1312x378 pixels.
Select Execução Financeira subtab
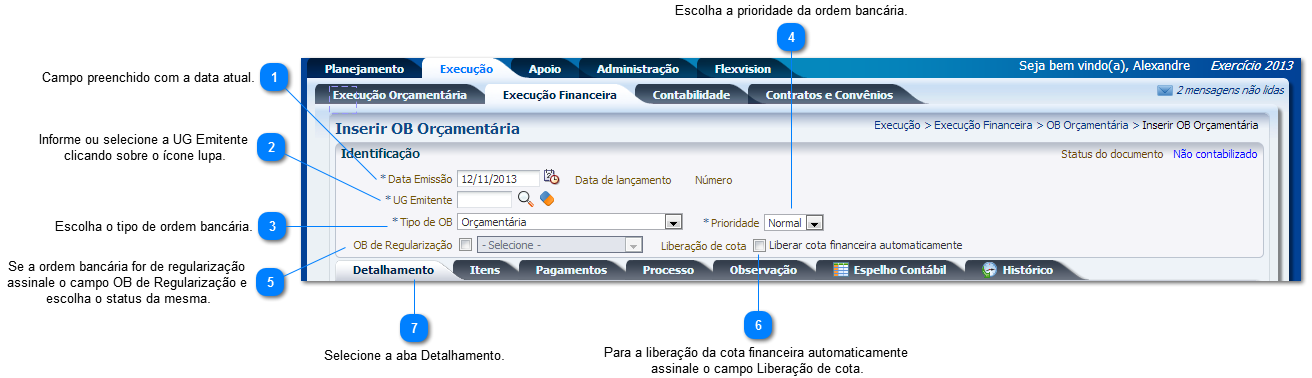pos(559,95)
